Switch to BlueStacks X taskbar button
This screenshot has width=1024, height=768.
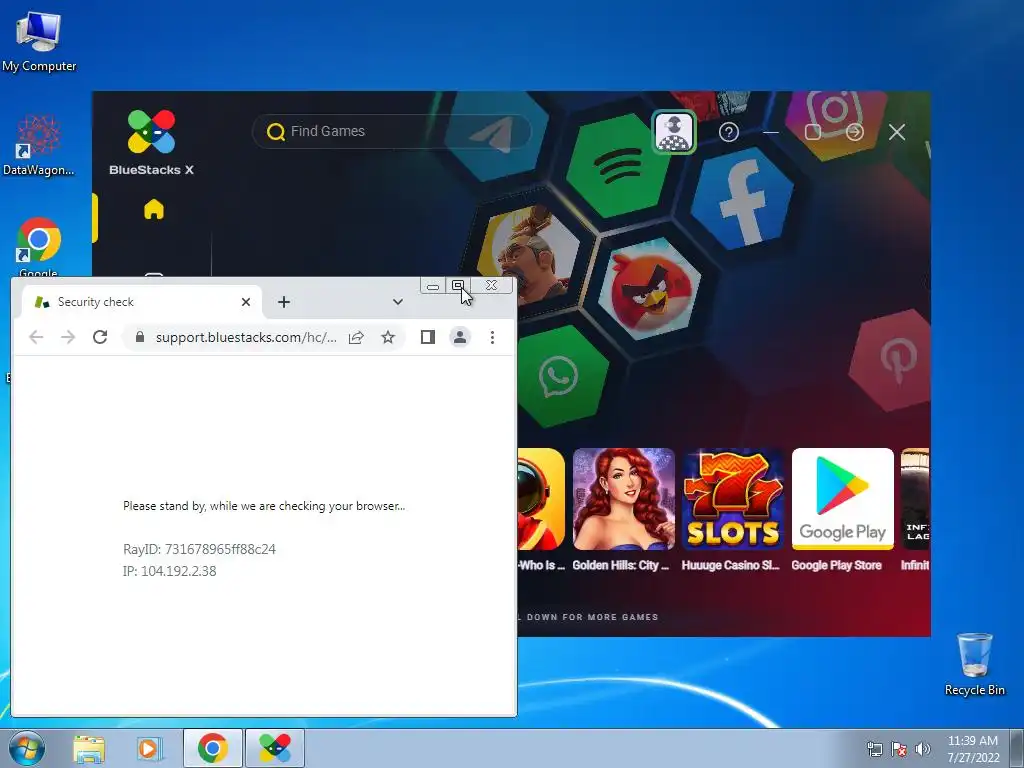coord(275,748)
